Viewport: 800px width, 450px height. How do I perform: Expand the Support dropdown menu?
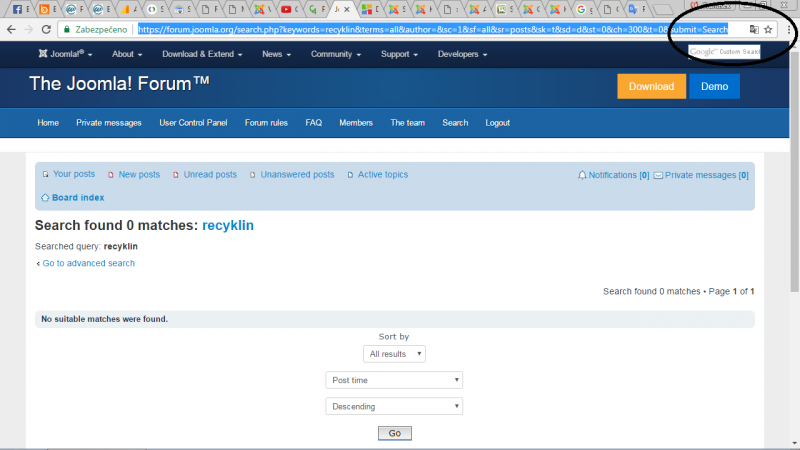coord(399,54)
